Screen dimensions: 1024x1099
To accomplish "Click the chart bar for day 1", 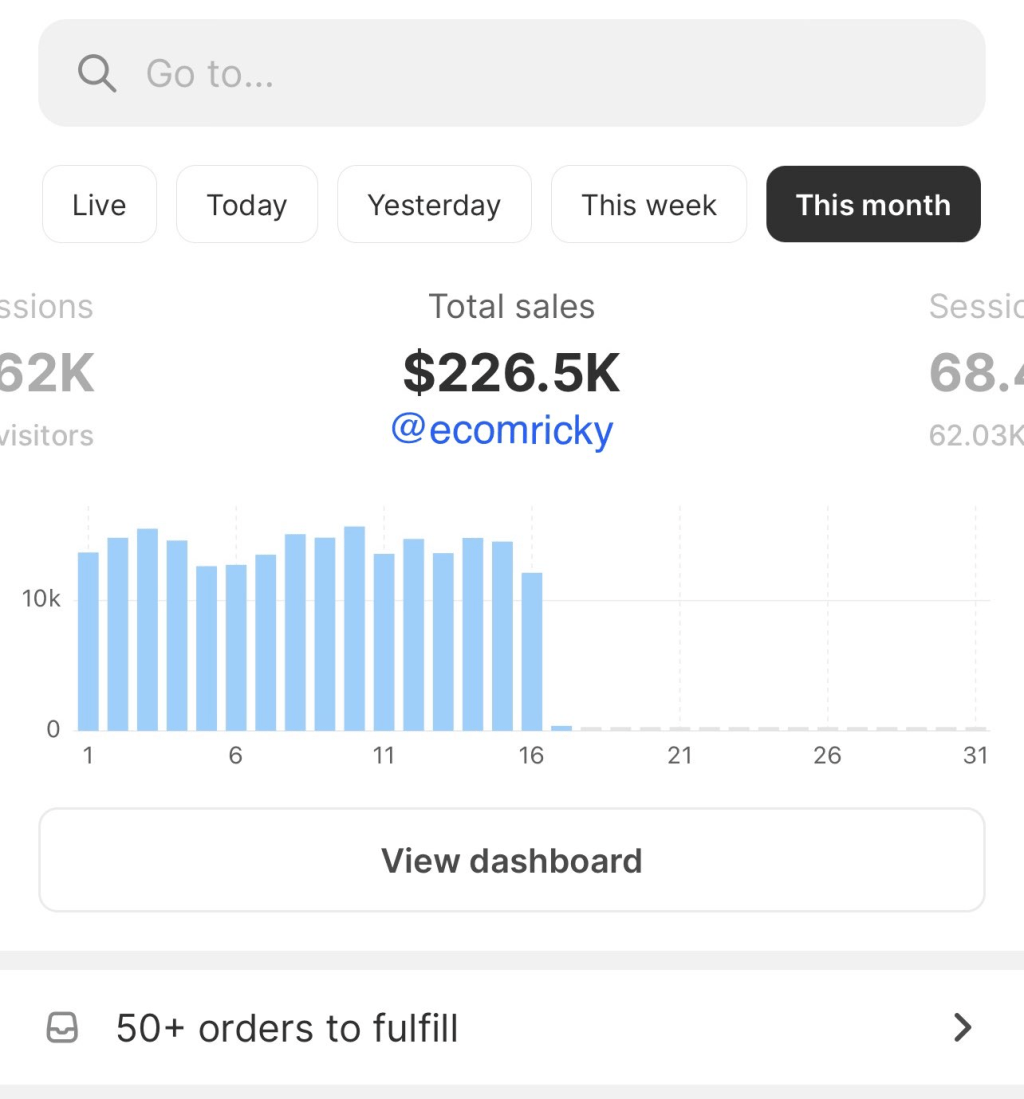I will point(87,640).
